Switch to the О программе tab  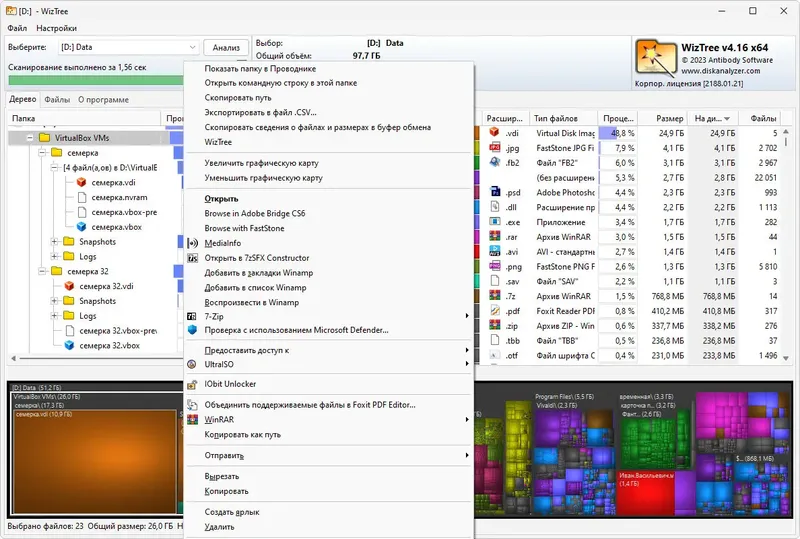click(x=103, y=100)
